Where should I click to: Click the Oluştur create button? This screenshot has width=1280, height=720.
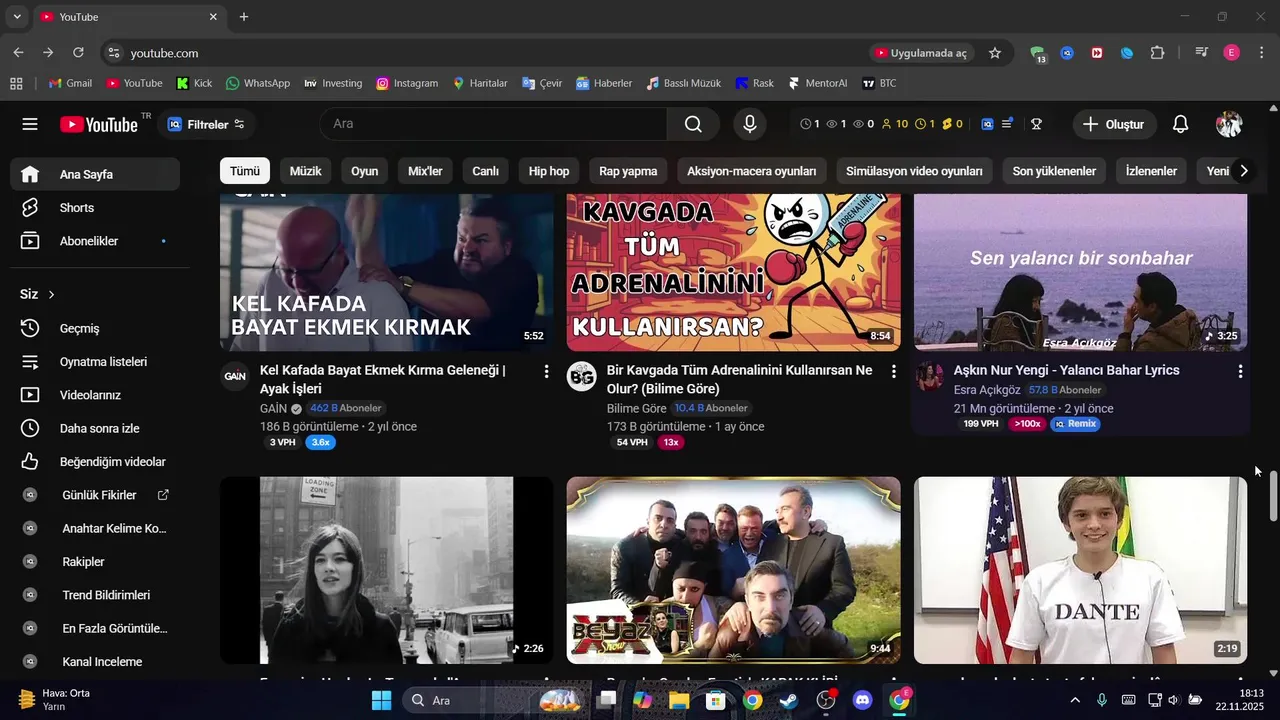pos(1115,124)
